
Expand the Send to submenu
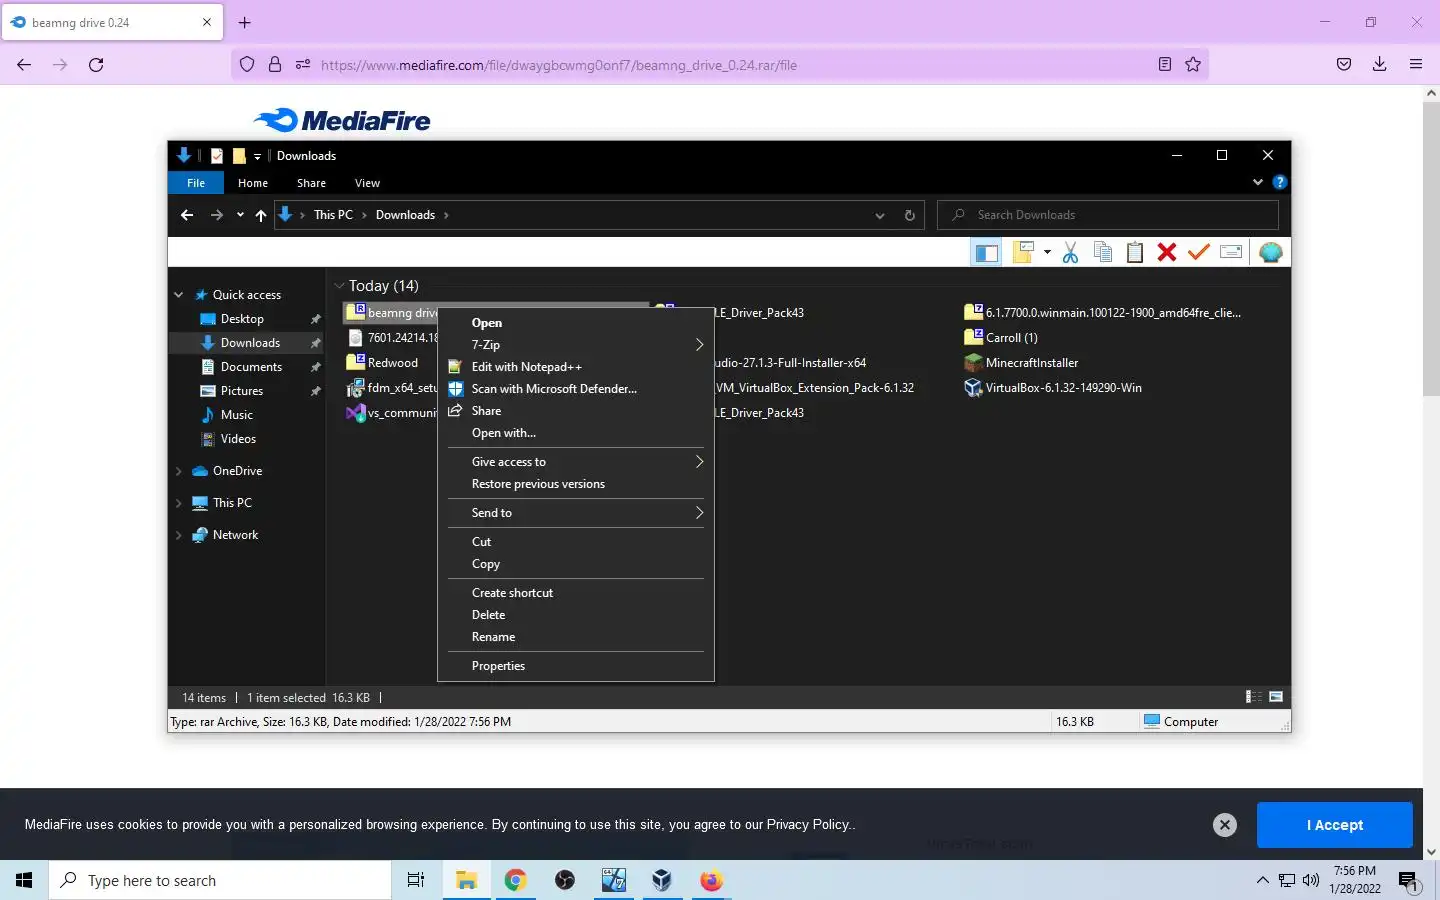[699, 513]
